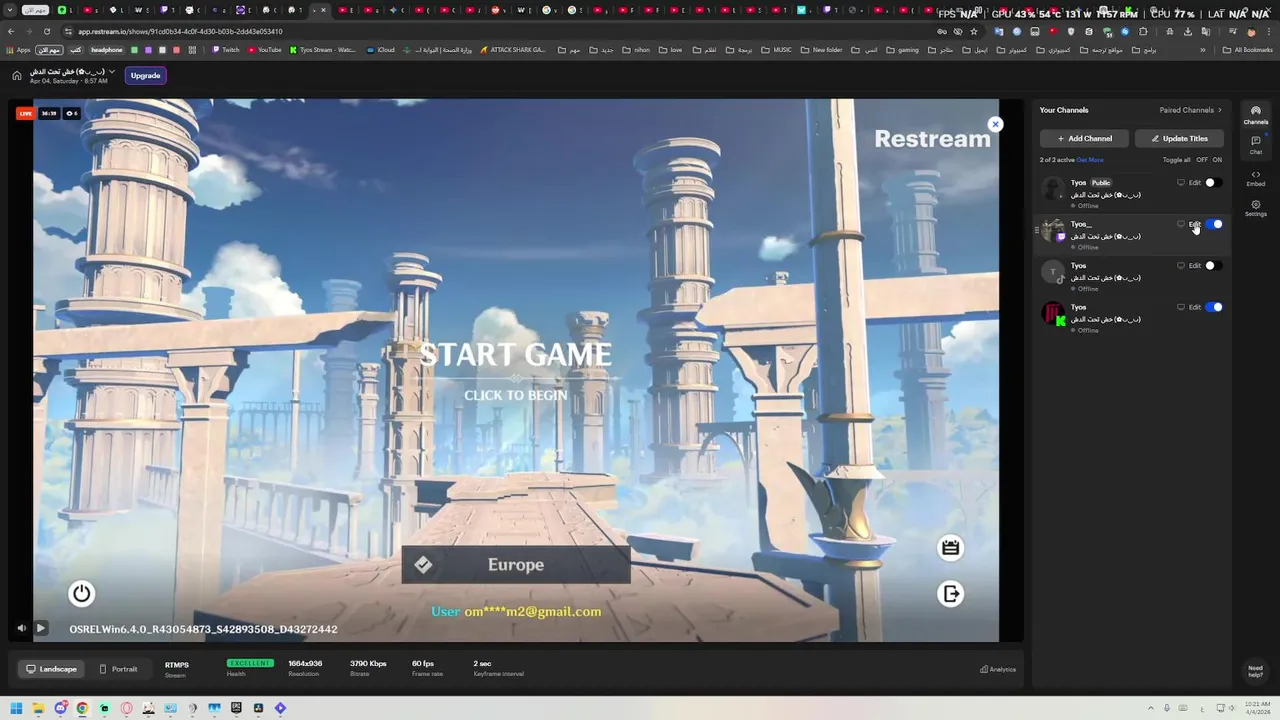This screenshot has width=1280, height=720.
Task: Open the Tyos Stream bookmark
Action: coord(323,50)
